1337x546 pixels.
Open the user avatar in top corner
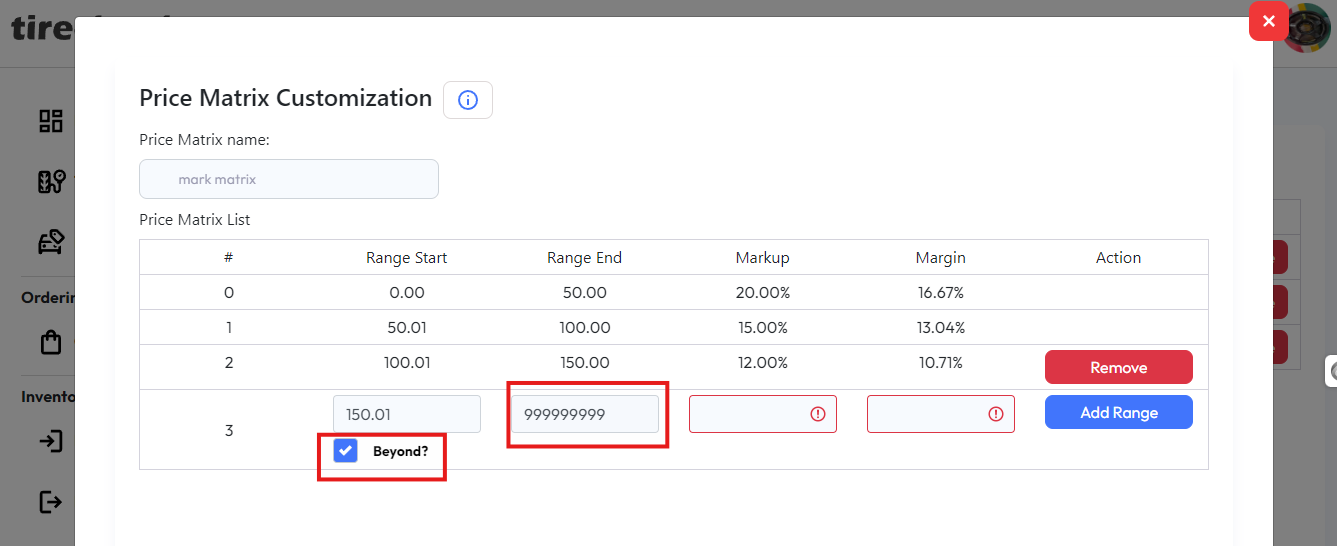click(x=1310, y=28)
